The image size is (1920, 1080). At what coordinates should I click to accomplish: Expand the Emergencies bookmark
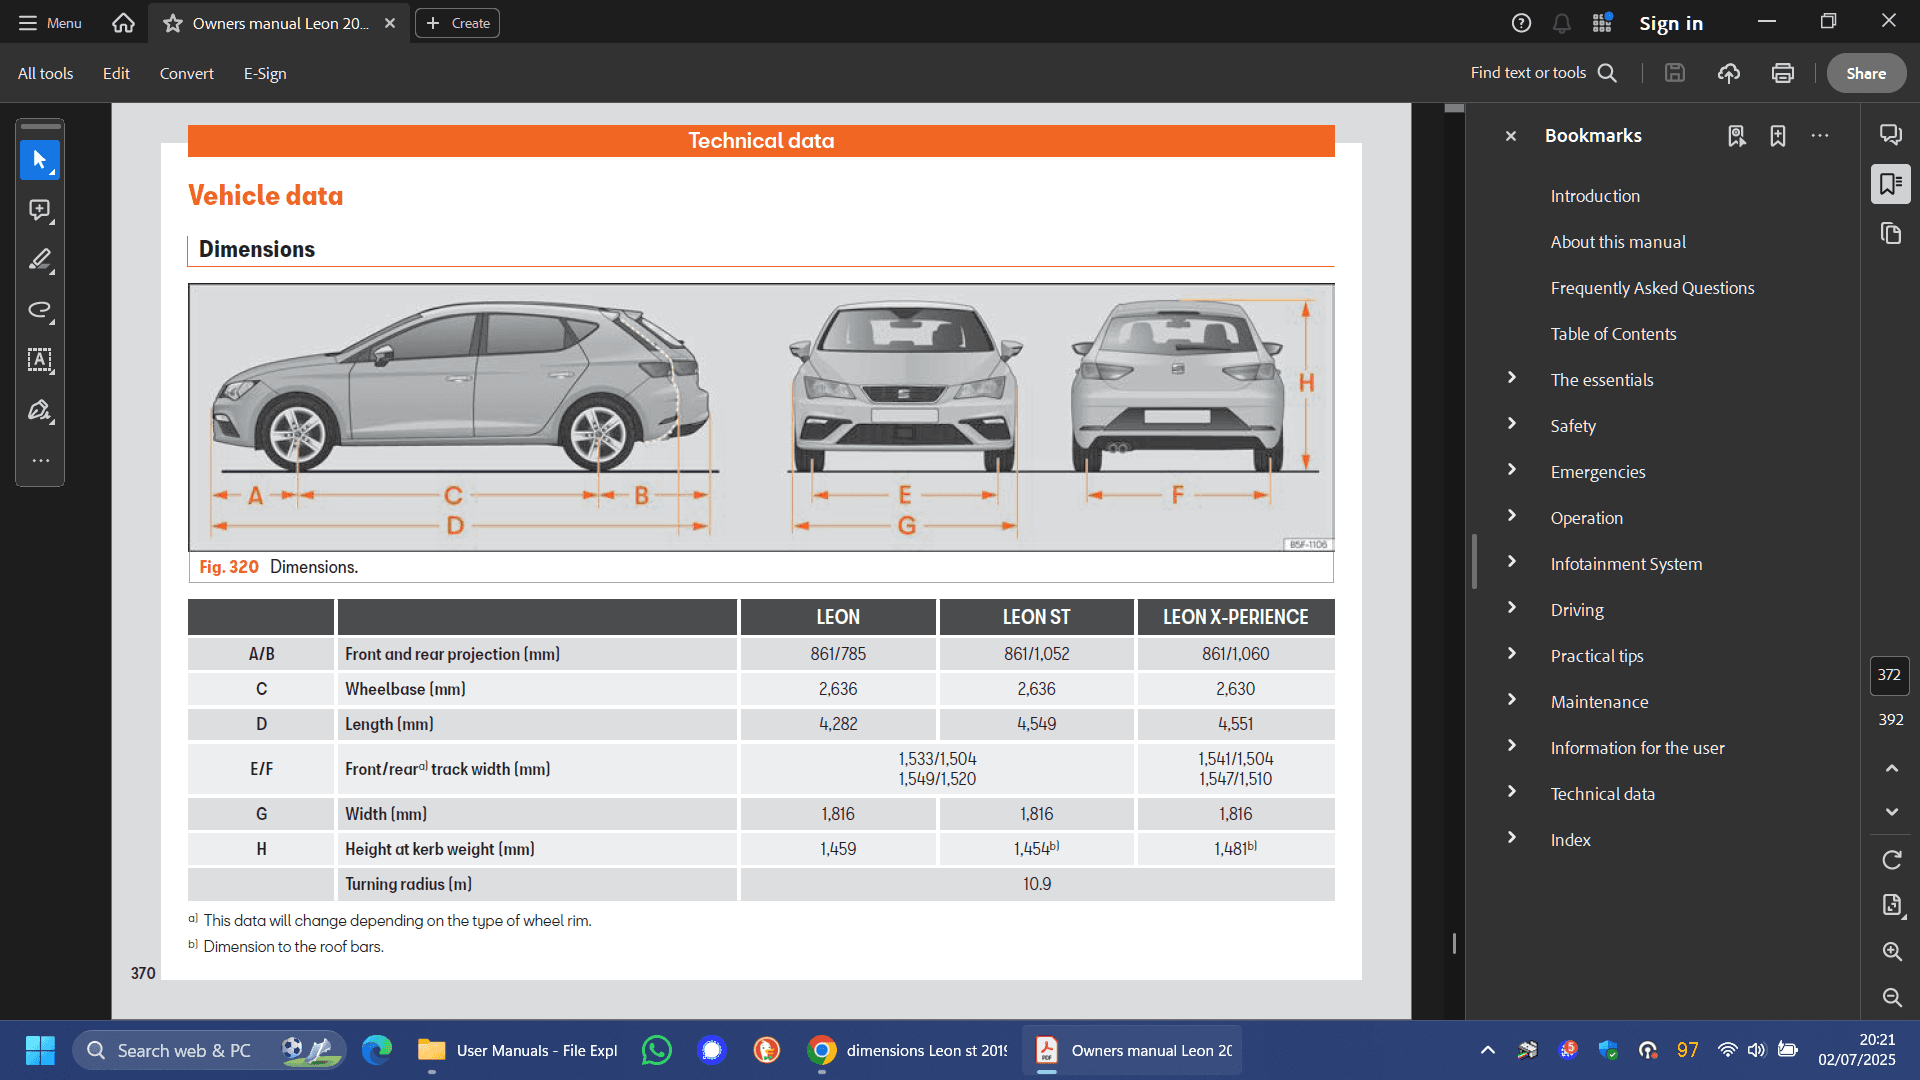(x=1512, y=470)
